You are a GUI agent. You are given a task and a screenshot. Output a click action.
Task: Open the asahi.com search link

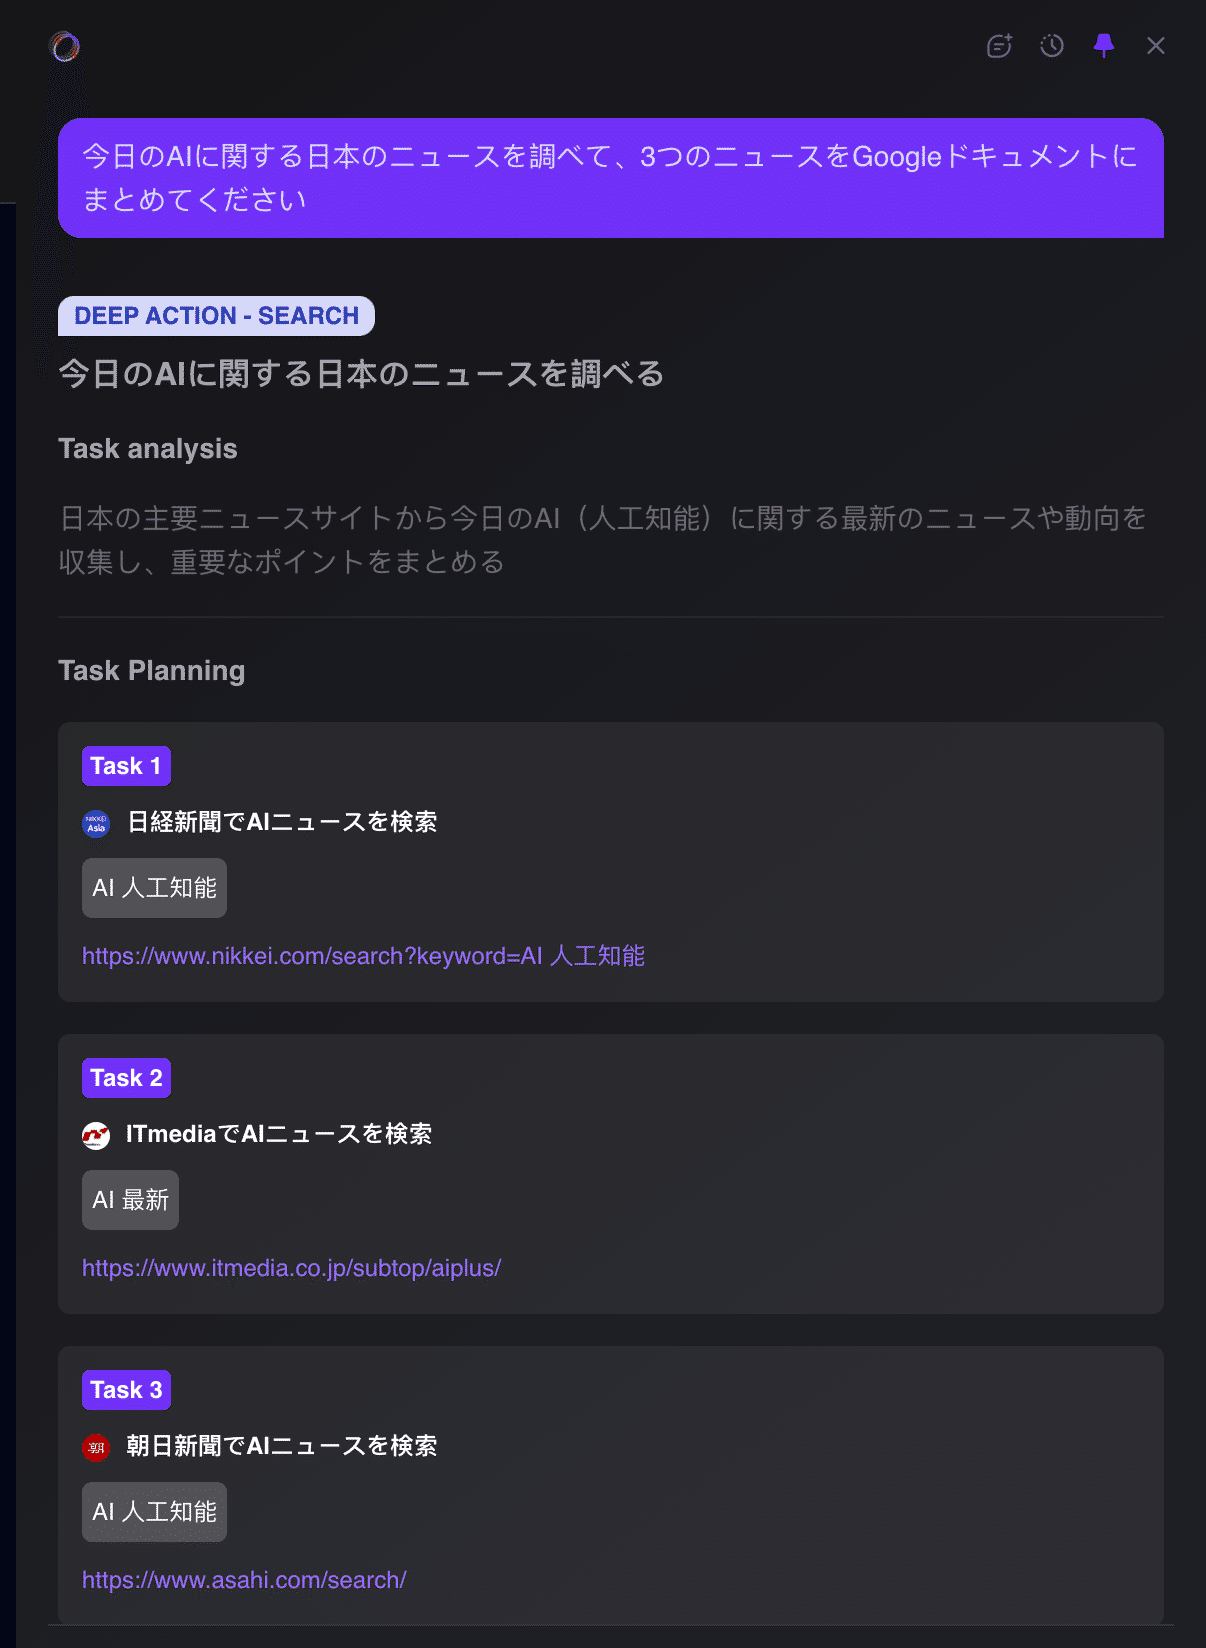pos(244,1580)
